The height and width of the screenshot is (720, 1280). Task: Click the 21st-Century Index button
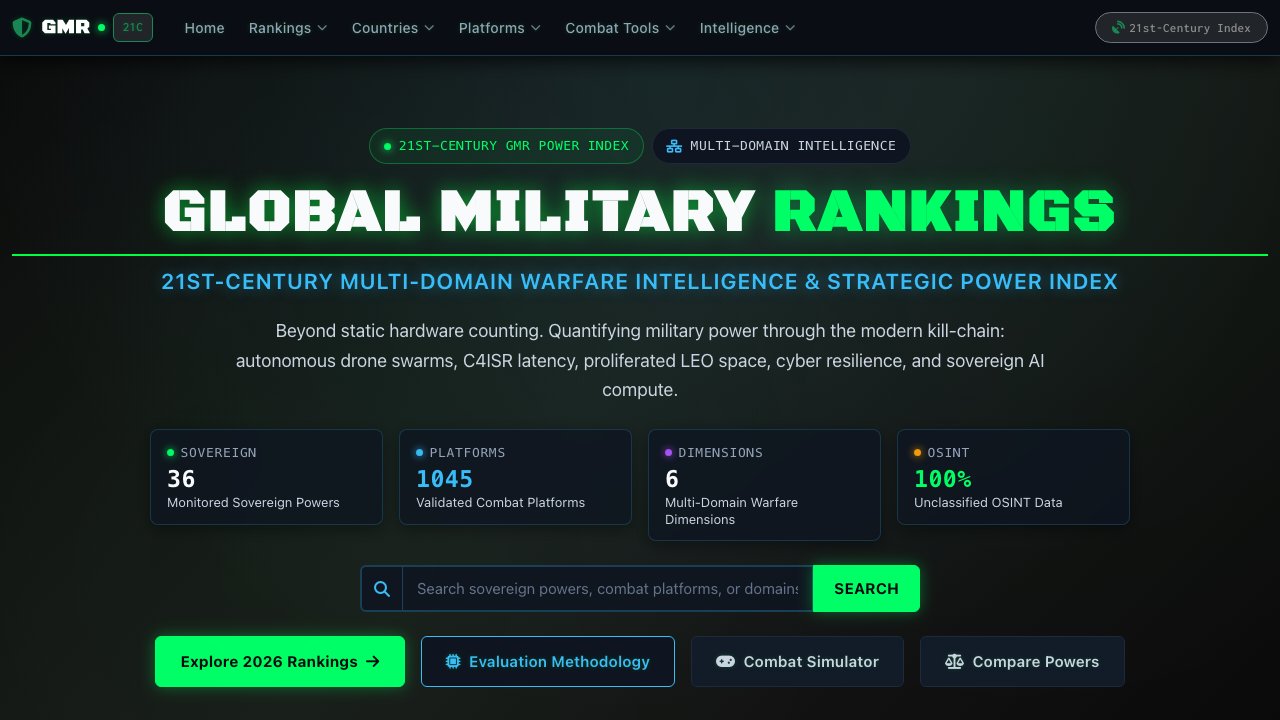click(1181, 28)
